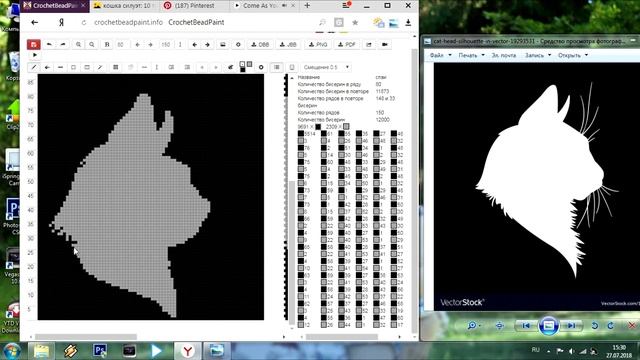Open Открыть menu in photo viewer

[572, 55]
